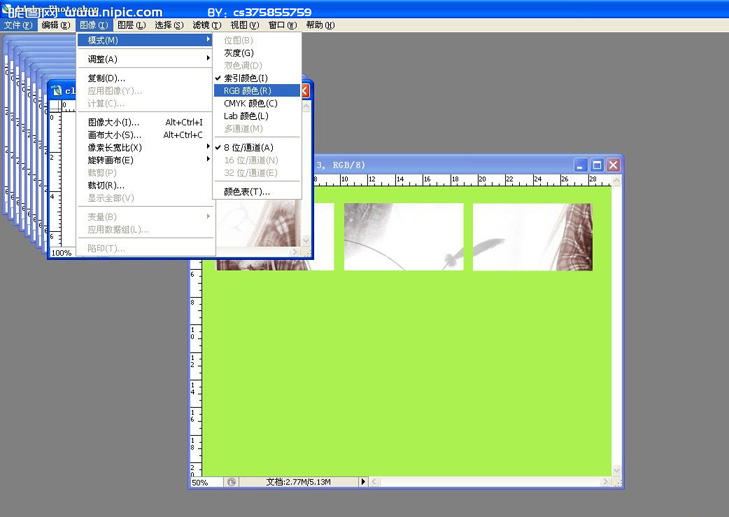This screenshot has height=517, width=729.
Task: Open the 滤镜(T) menu
Action: tap(206, 25)
